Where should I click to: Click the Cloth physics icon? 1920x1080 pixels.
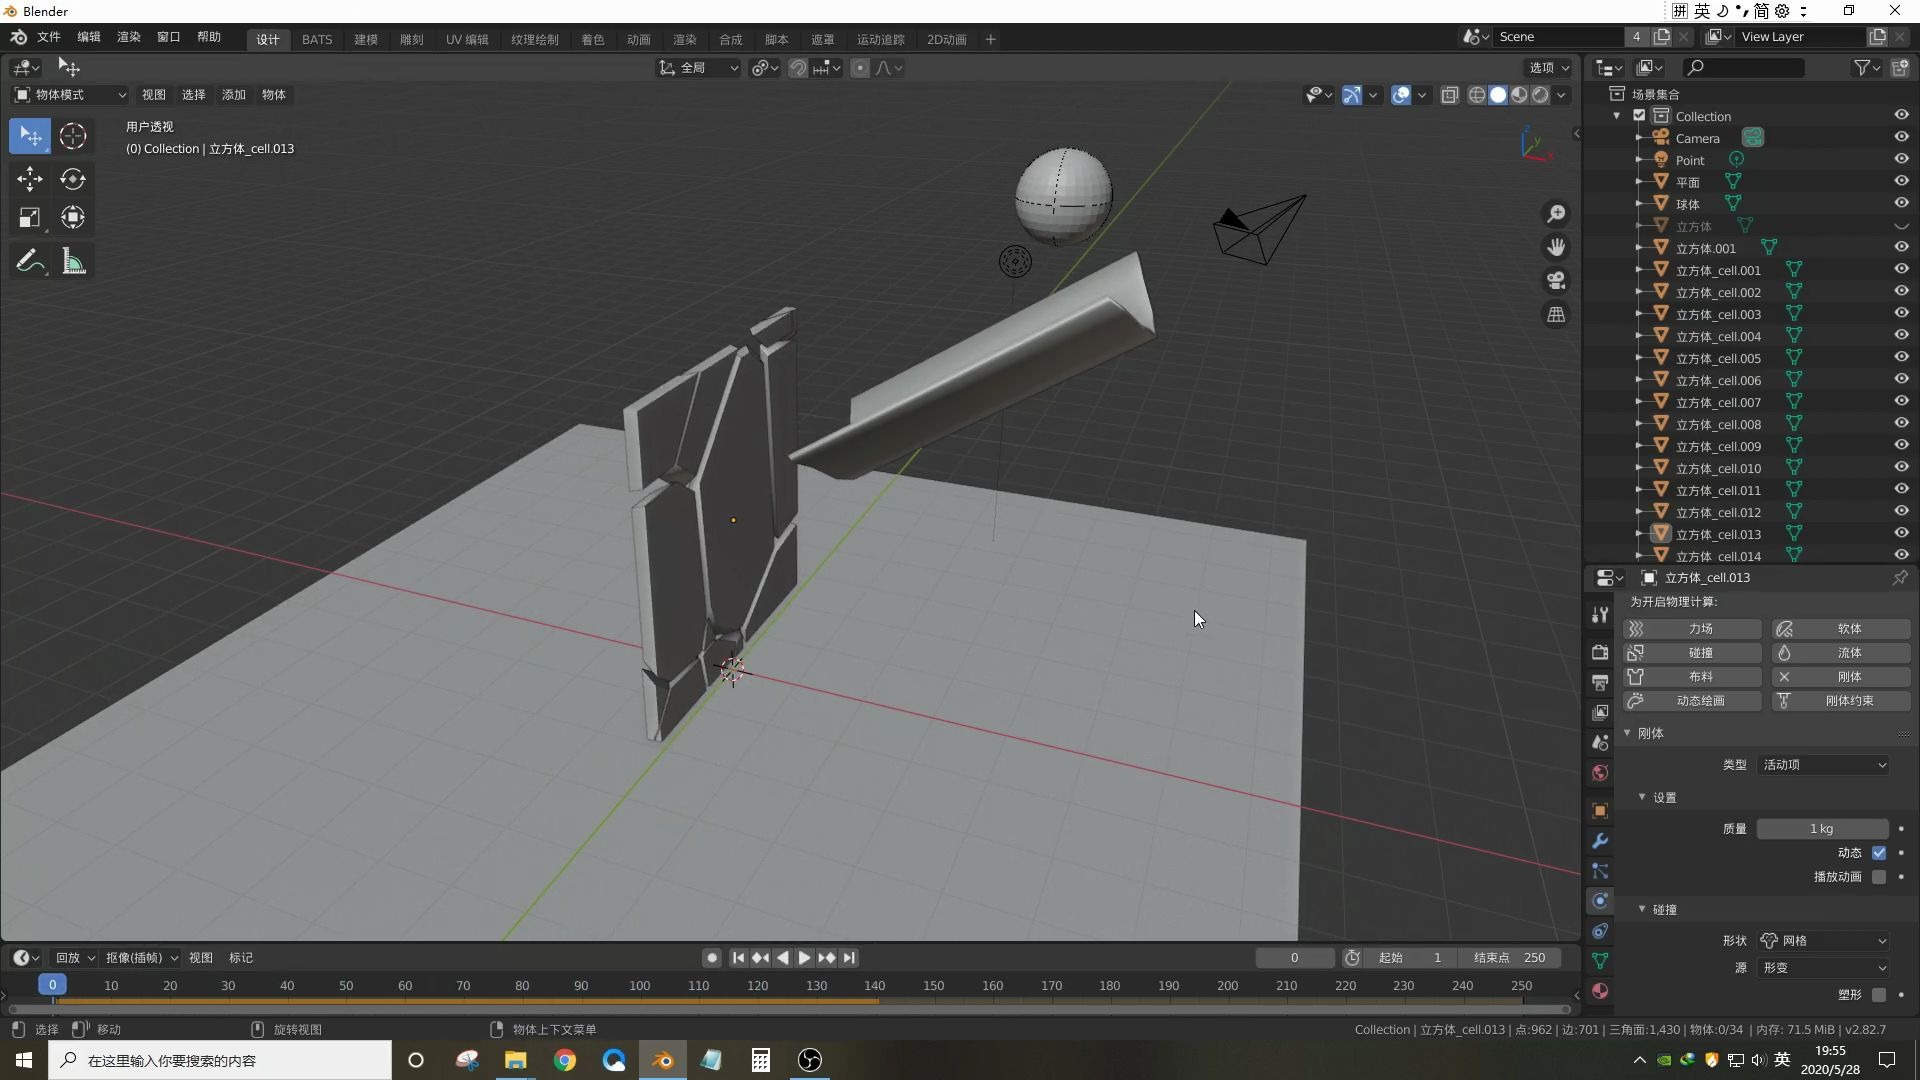tap(1635, 676)
